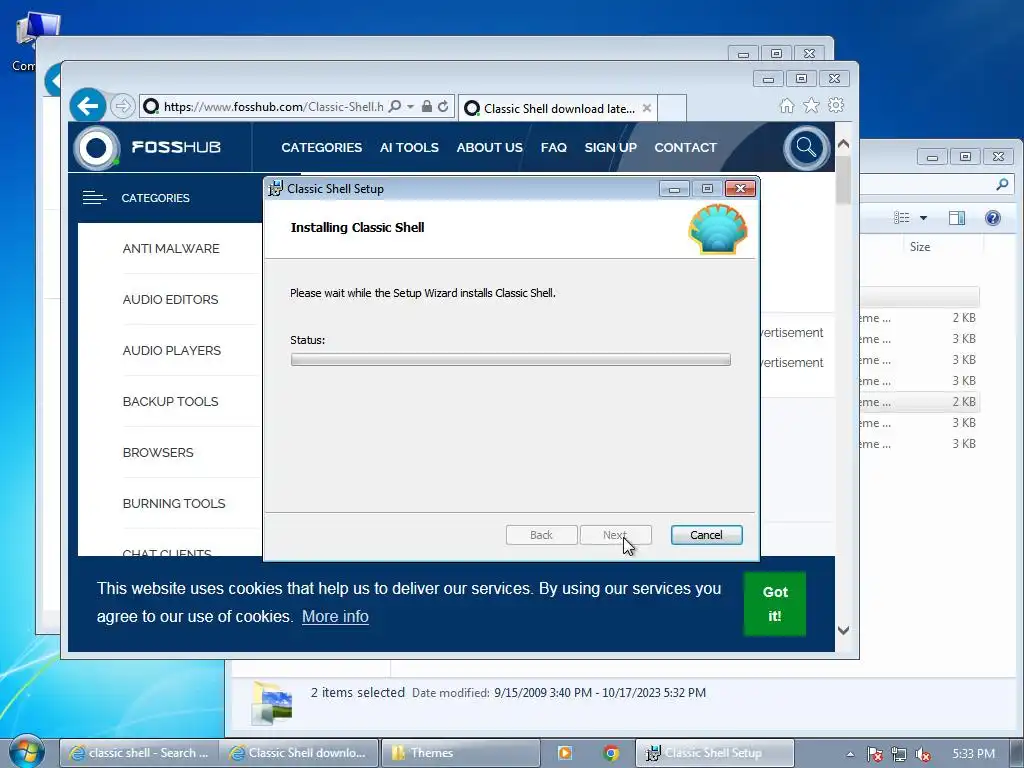
Task: Click the page vertical scrollbar thumb
Action: [x=843, y=180]
